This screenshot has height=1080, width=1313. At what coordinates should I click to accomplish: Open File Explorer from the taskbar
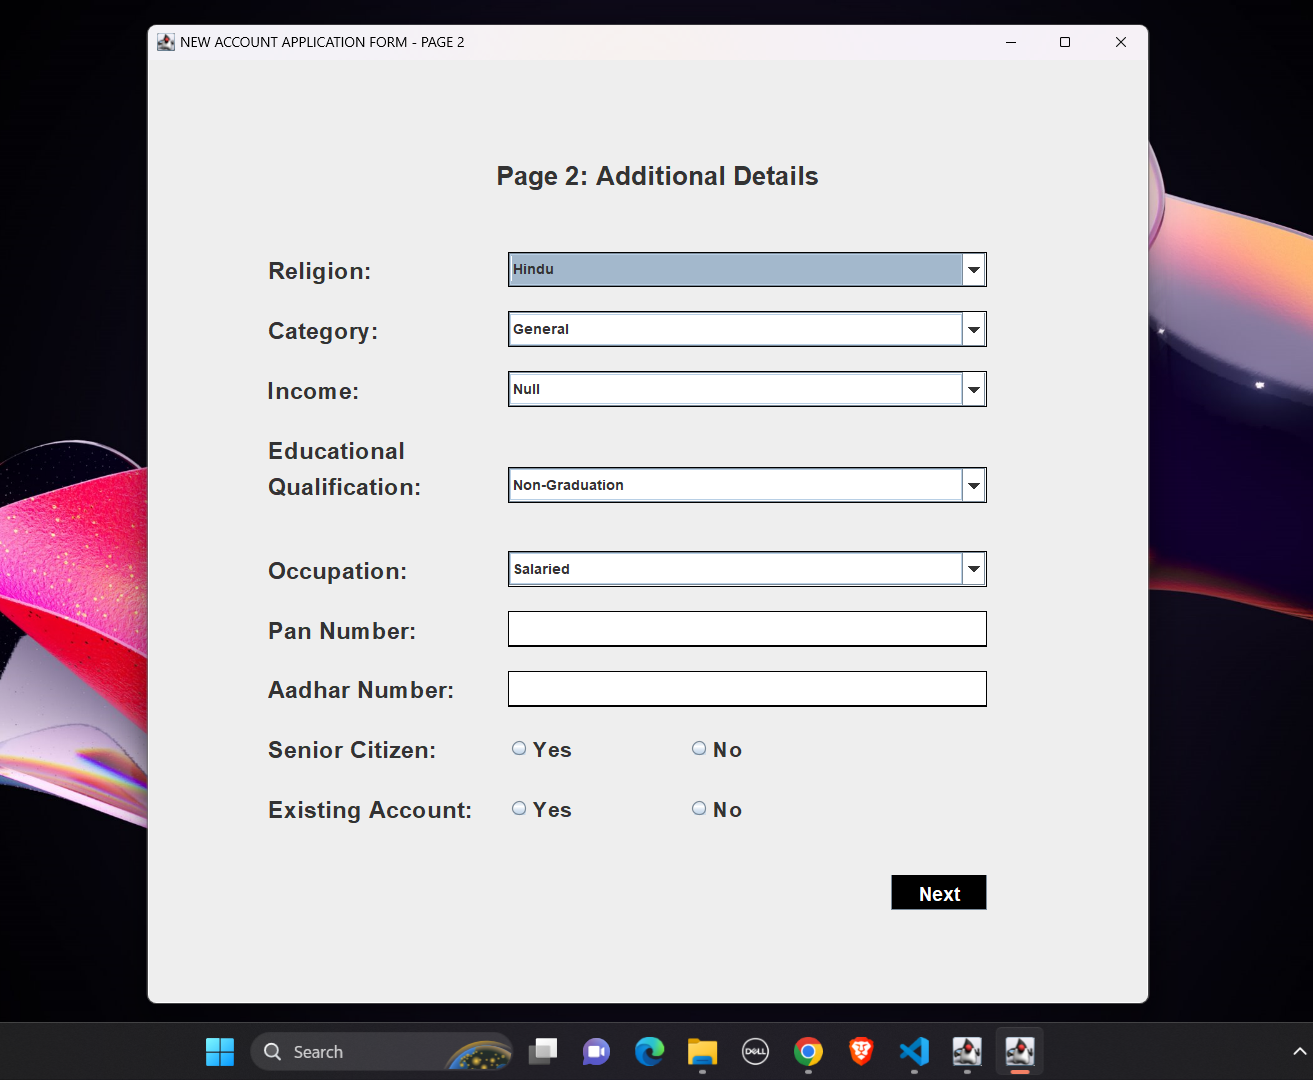click(702, 1052)
